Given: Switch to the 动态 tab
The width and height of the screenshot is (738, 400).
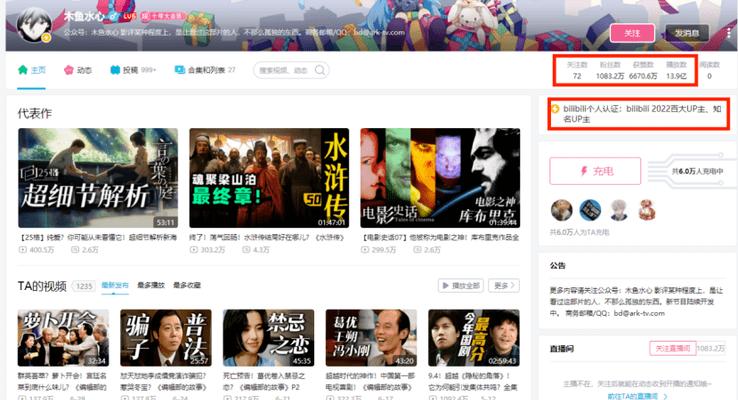Looking at the screenshot, I should [x=78, y=70].
